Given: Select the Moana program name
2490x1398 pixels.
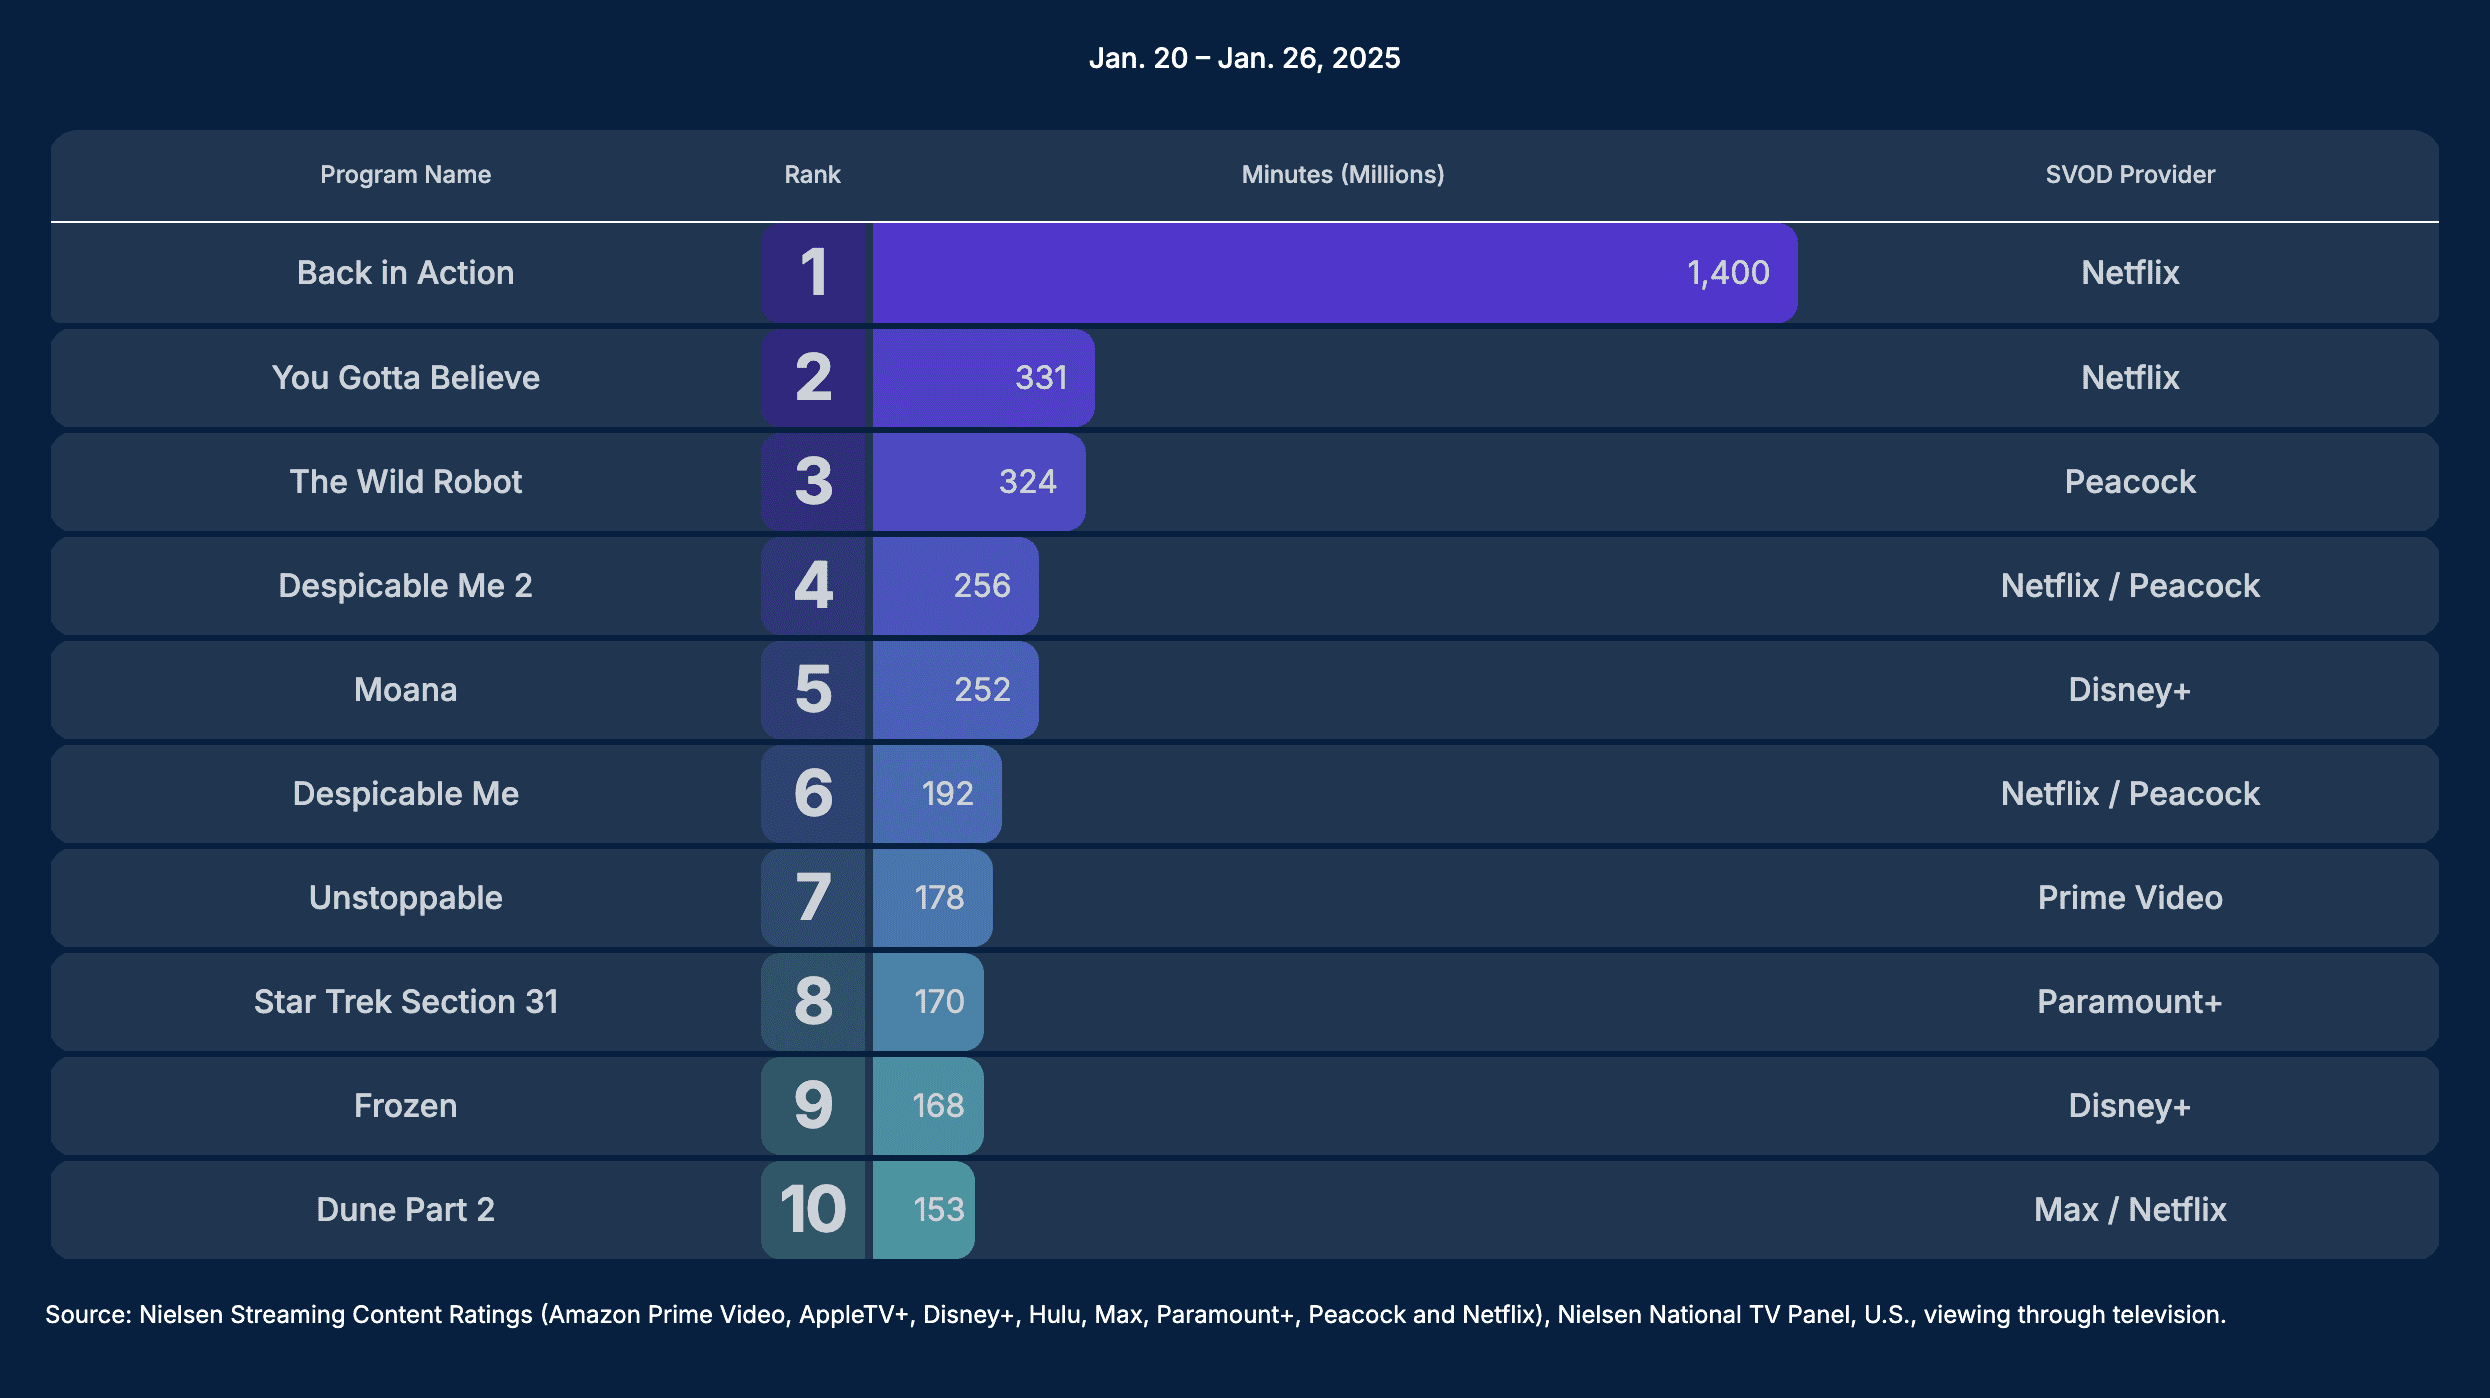Looking at the screenshot, I should tap(405, 690).
